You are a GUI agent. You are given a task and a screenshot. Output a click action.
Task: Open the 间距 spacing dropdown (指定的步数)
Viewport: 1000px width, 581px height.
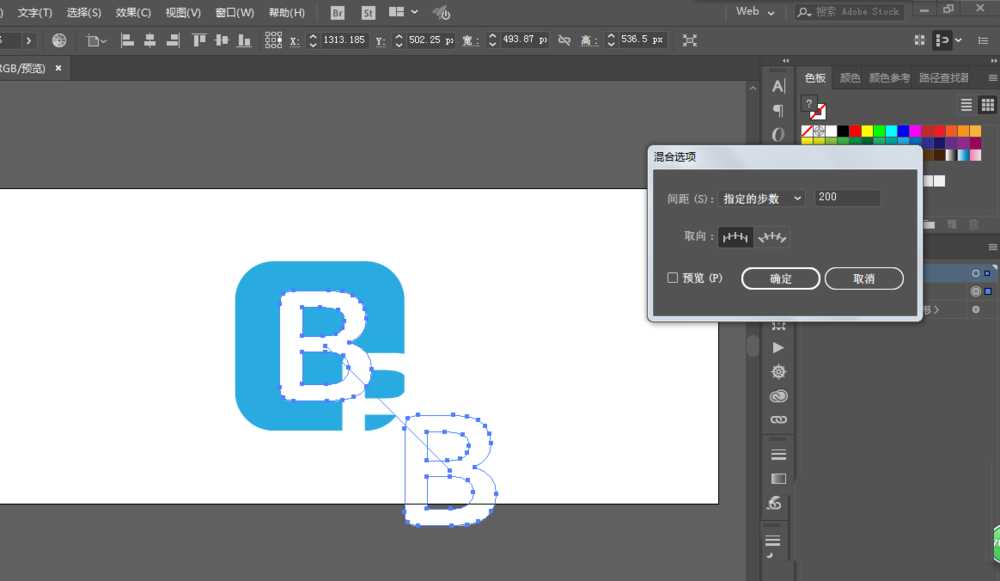click(x=762, y=198)
